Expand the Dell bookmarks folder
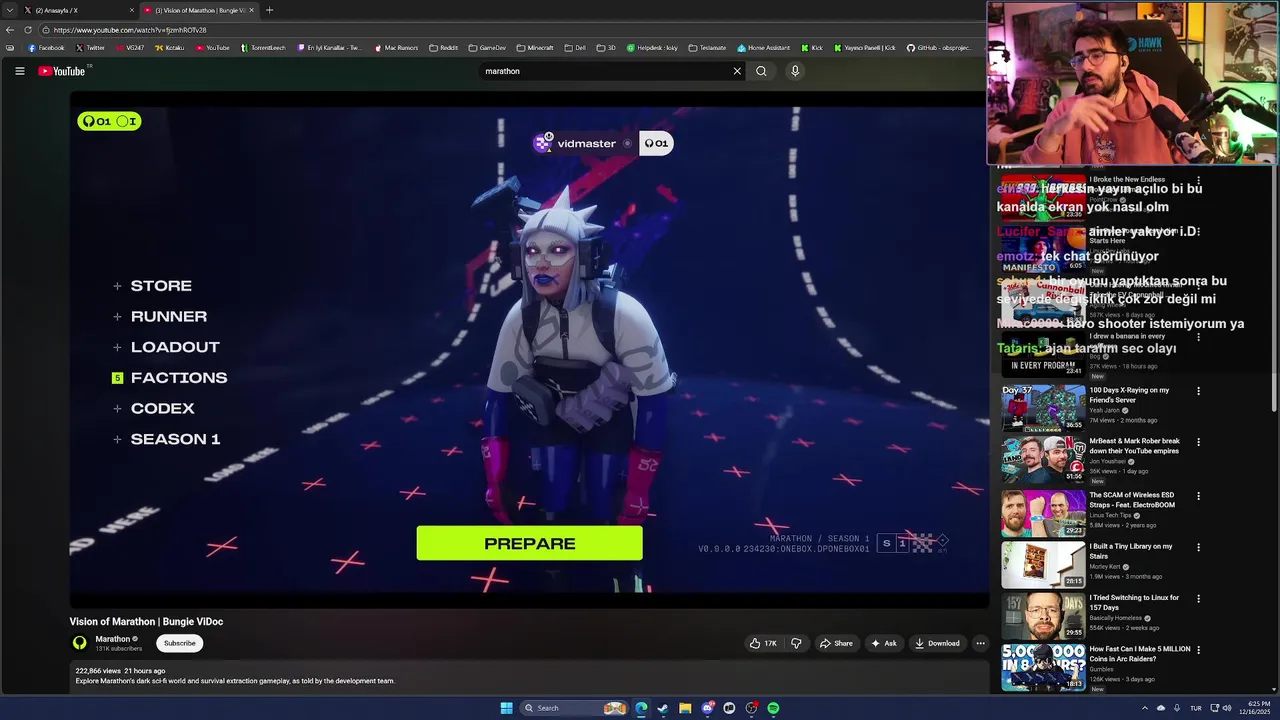Screen dimensions: 1280x720 click(x=575, y=48)
